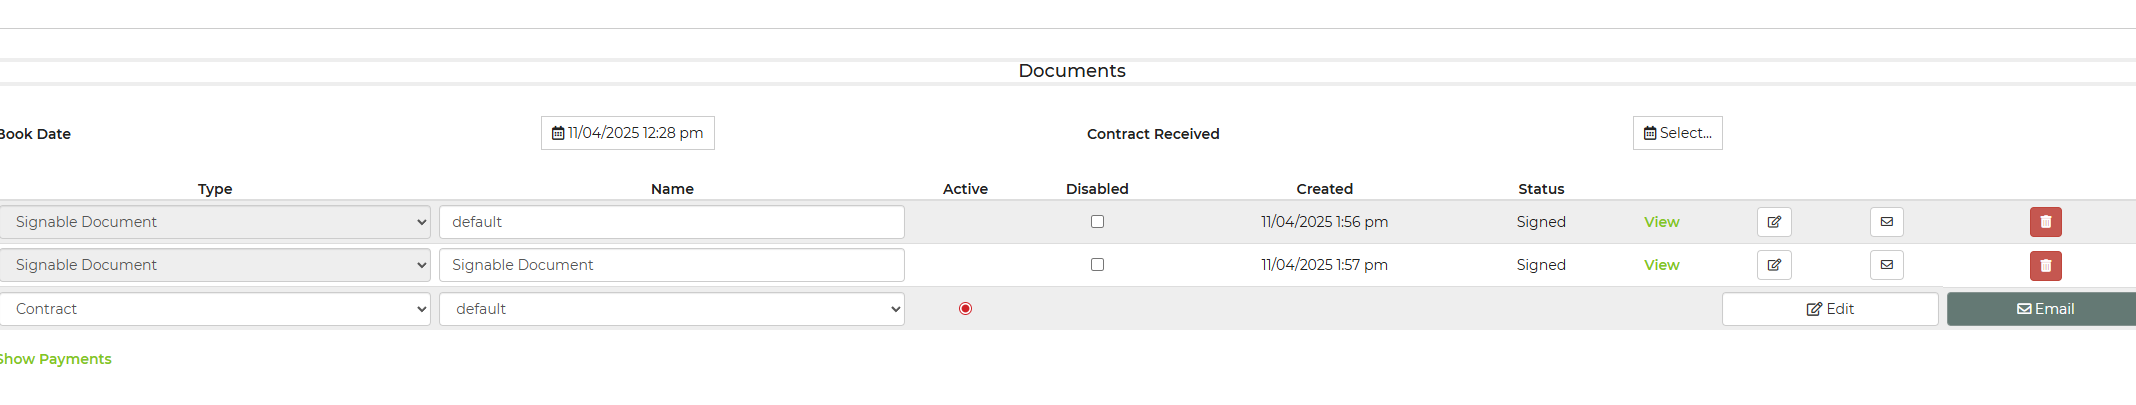View the document created at 1:56 pm
The height and width of the screenshot is (405, 2136).
(1661, 222)
